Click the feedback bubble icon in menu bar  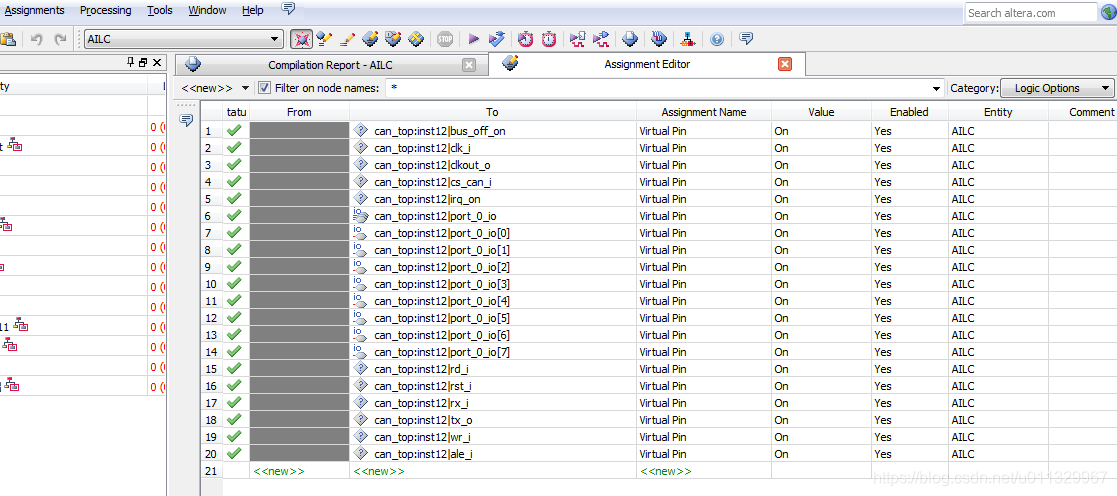pos(289,9)
